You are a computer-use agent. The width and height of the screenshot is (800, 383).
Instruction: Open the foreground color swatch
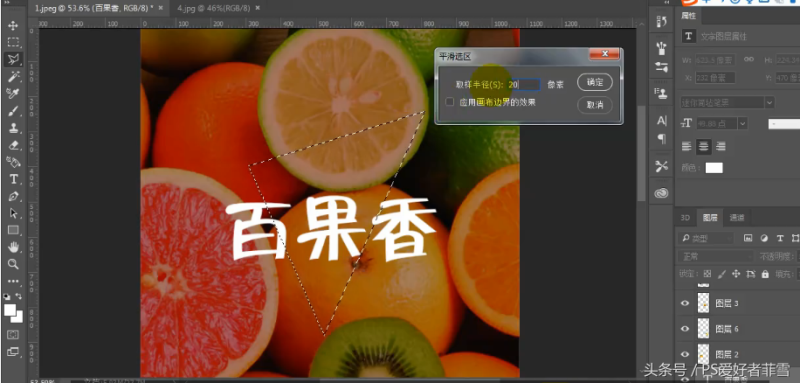[10, 310]
